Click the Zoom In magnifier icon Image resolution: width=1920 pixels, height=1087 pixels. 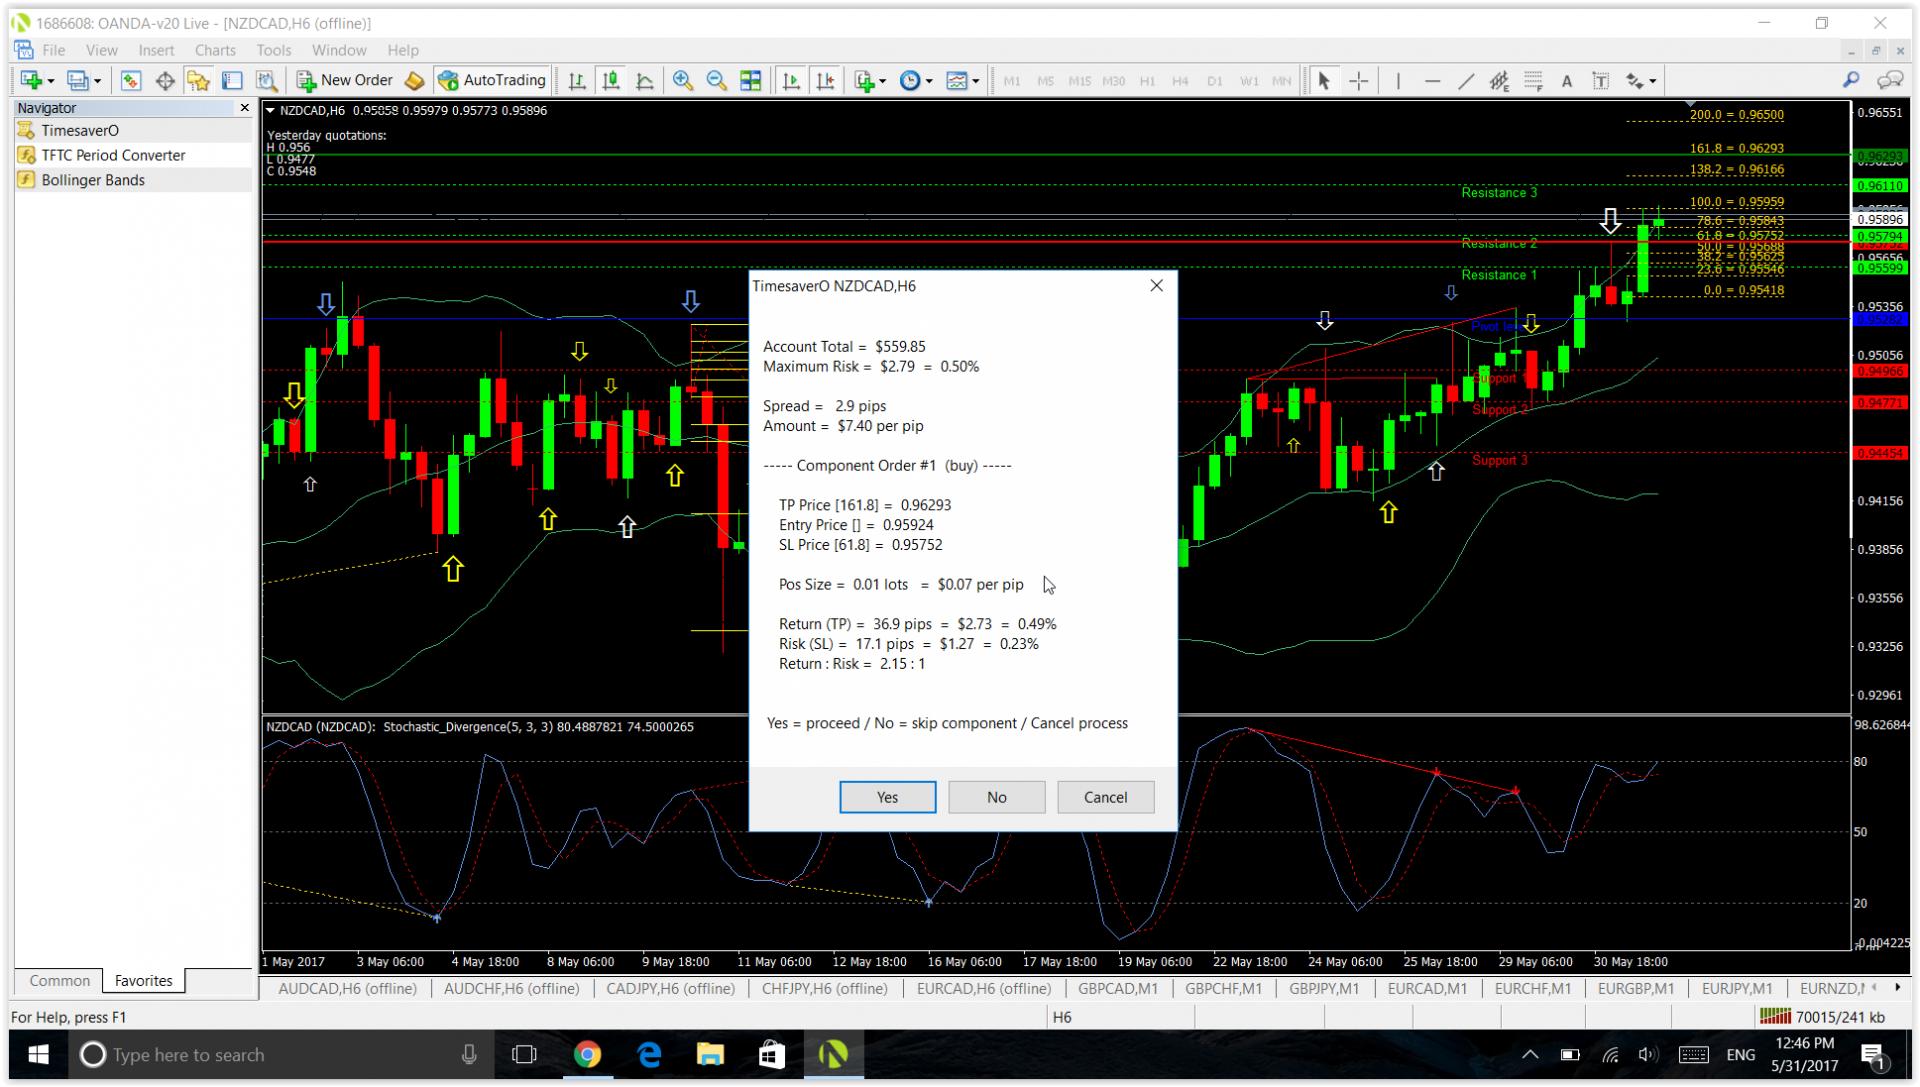pos(683,81)
